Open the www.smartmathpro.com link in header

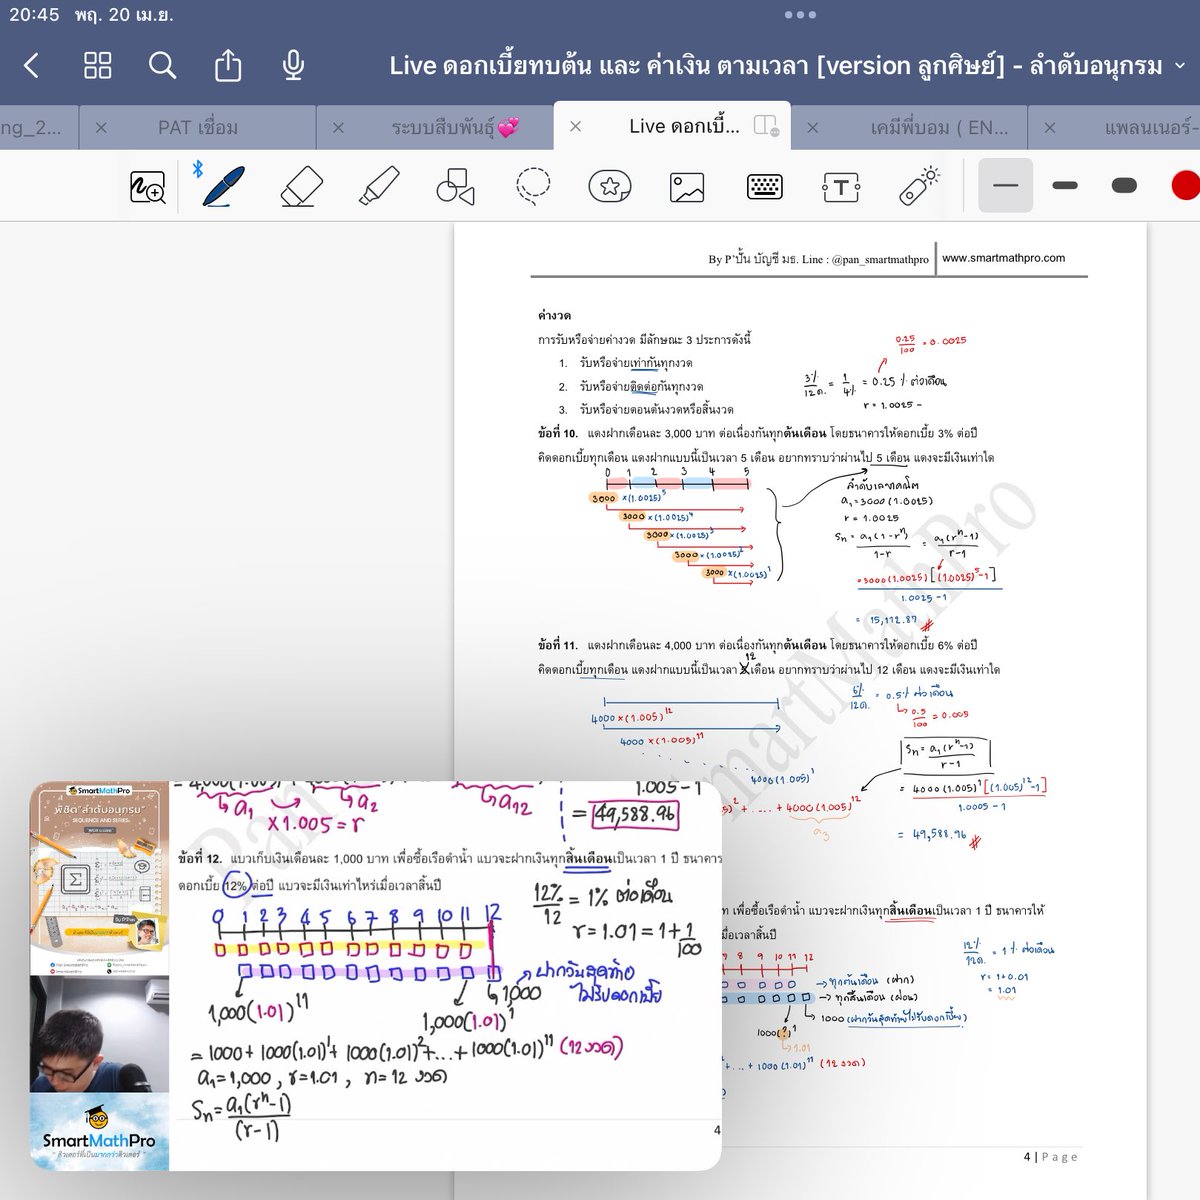(1003, 257)
